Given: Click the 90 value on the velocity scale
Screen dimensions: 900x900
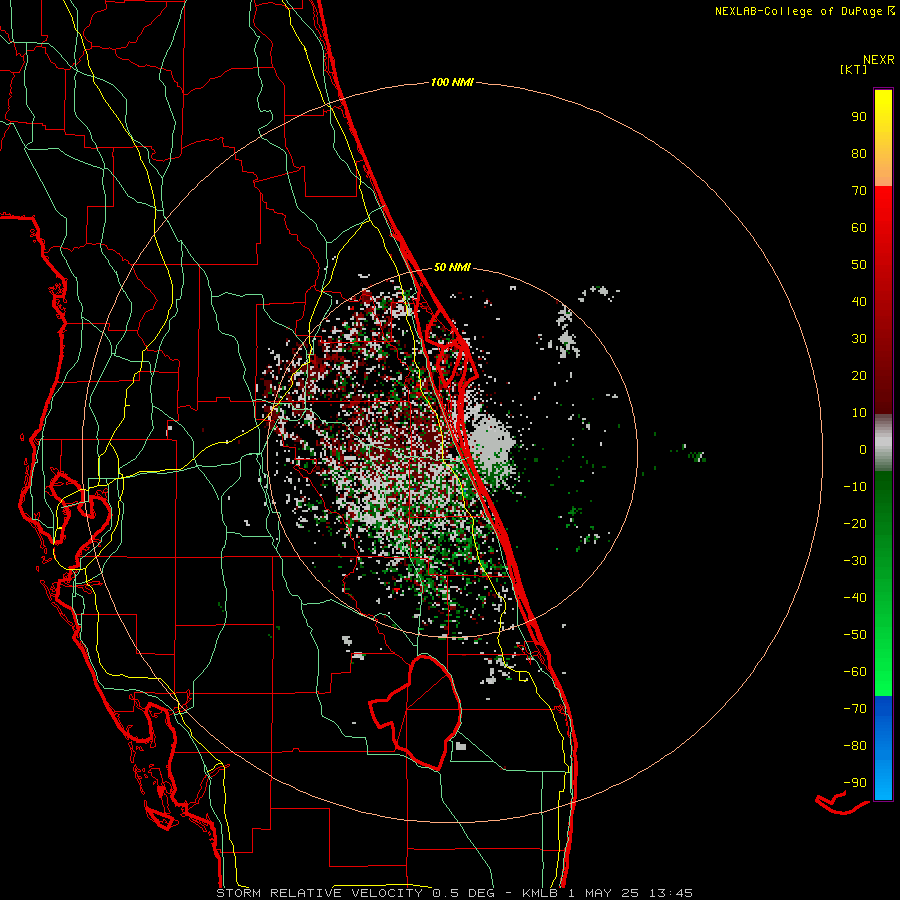Looking at the screenshot, I should pos(859,117).
